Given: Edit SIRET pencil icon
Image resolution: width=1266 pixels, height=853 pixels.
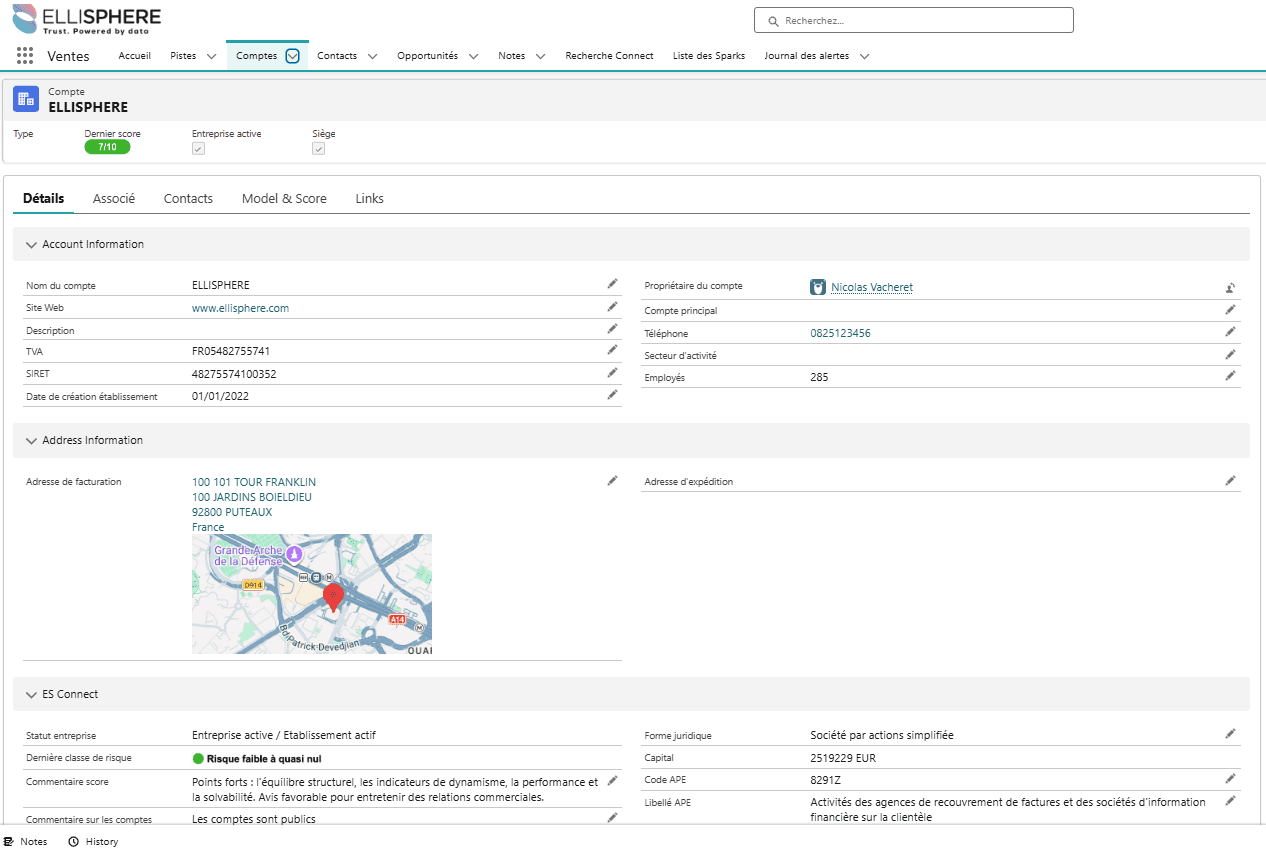Looking at the screenshot, I should 612,372.
